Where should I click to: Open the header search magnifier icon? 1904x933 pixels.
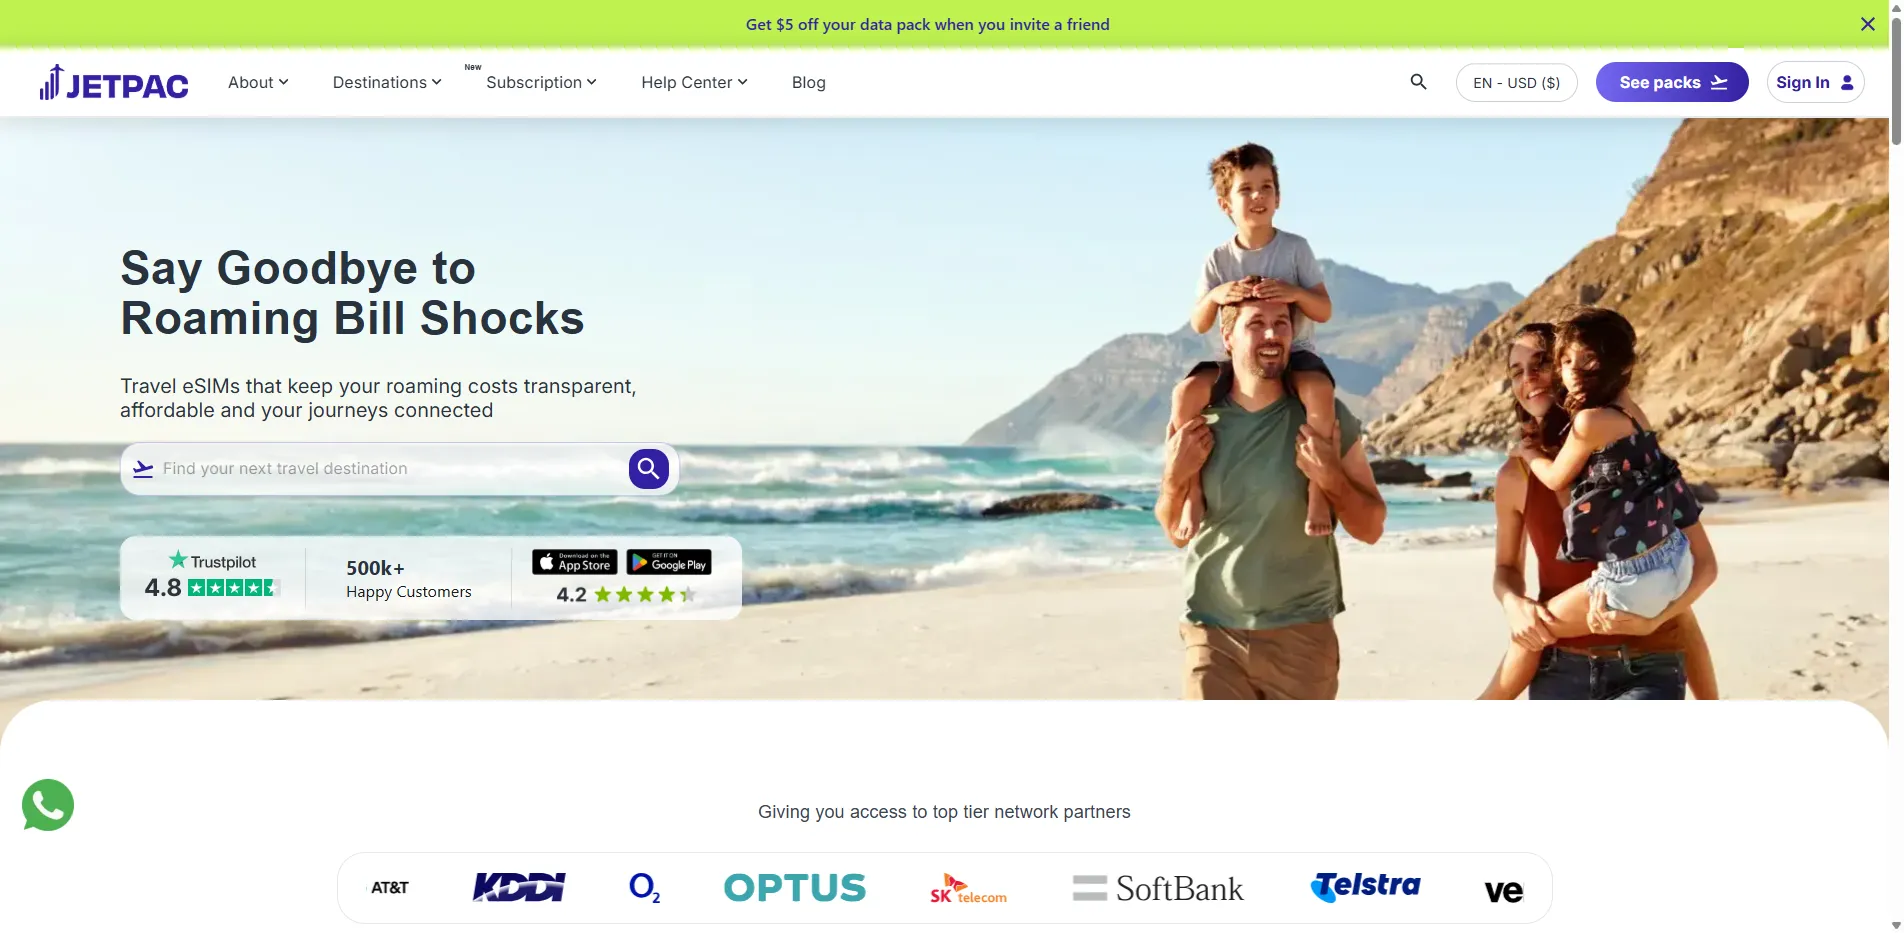click(x=1418, y=82)
